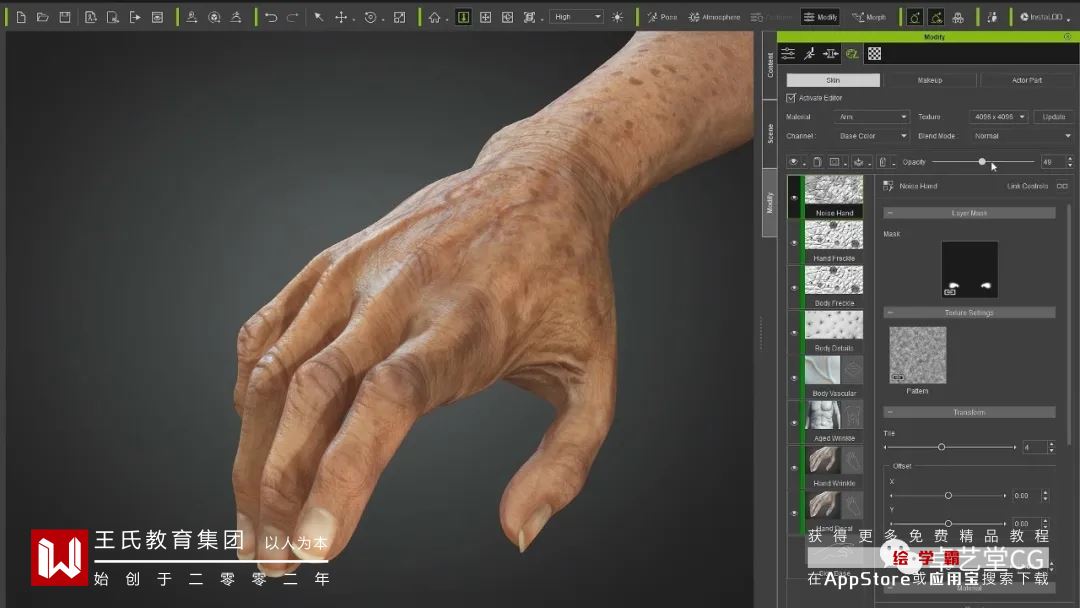The image size is (1080, 608).
Task: Click the Atmosphere toolbar button
Action: click(714, 17)
